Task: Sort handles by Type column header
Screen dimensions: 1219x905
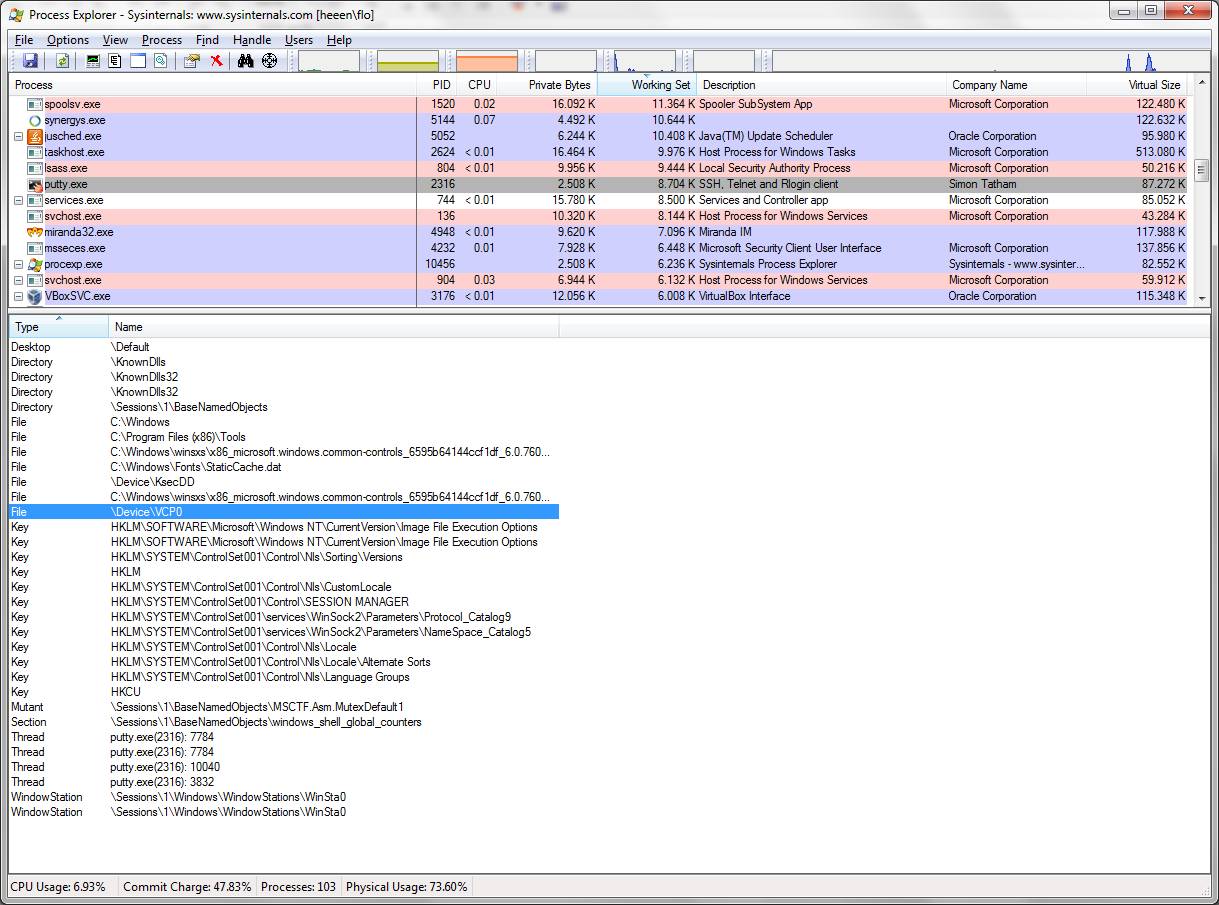Action: tap(59, 327)
